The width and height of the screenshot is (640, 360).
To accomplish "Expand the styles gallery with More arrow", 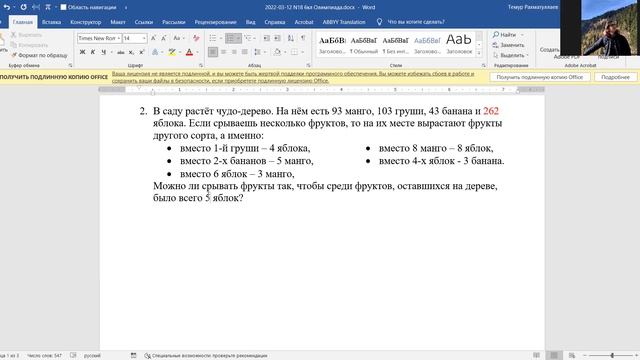I will click(479, 53).
